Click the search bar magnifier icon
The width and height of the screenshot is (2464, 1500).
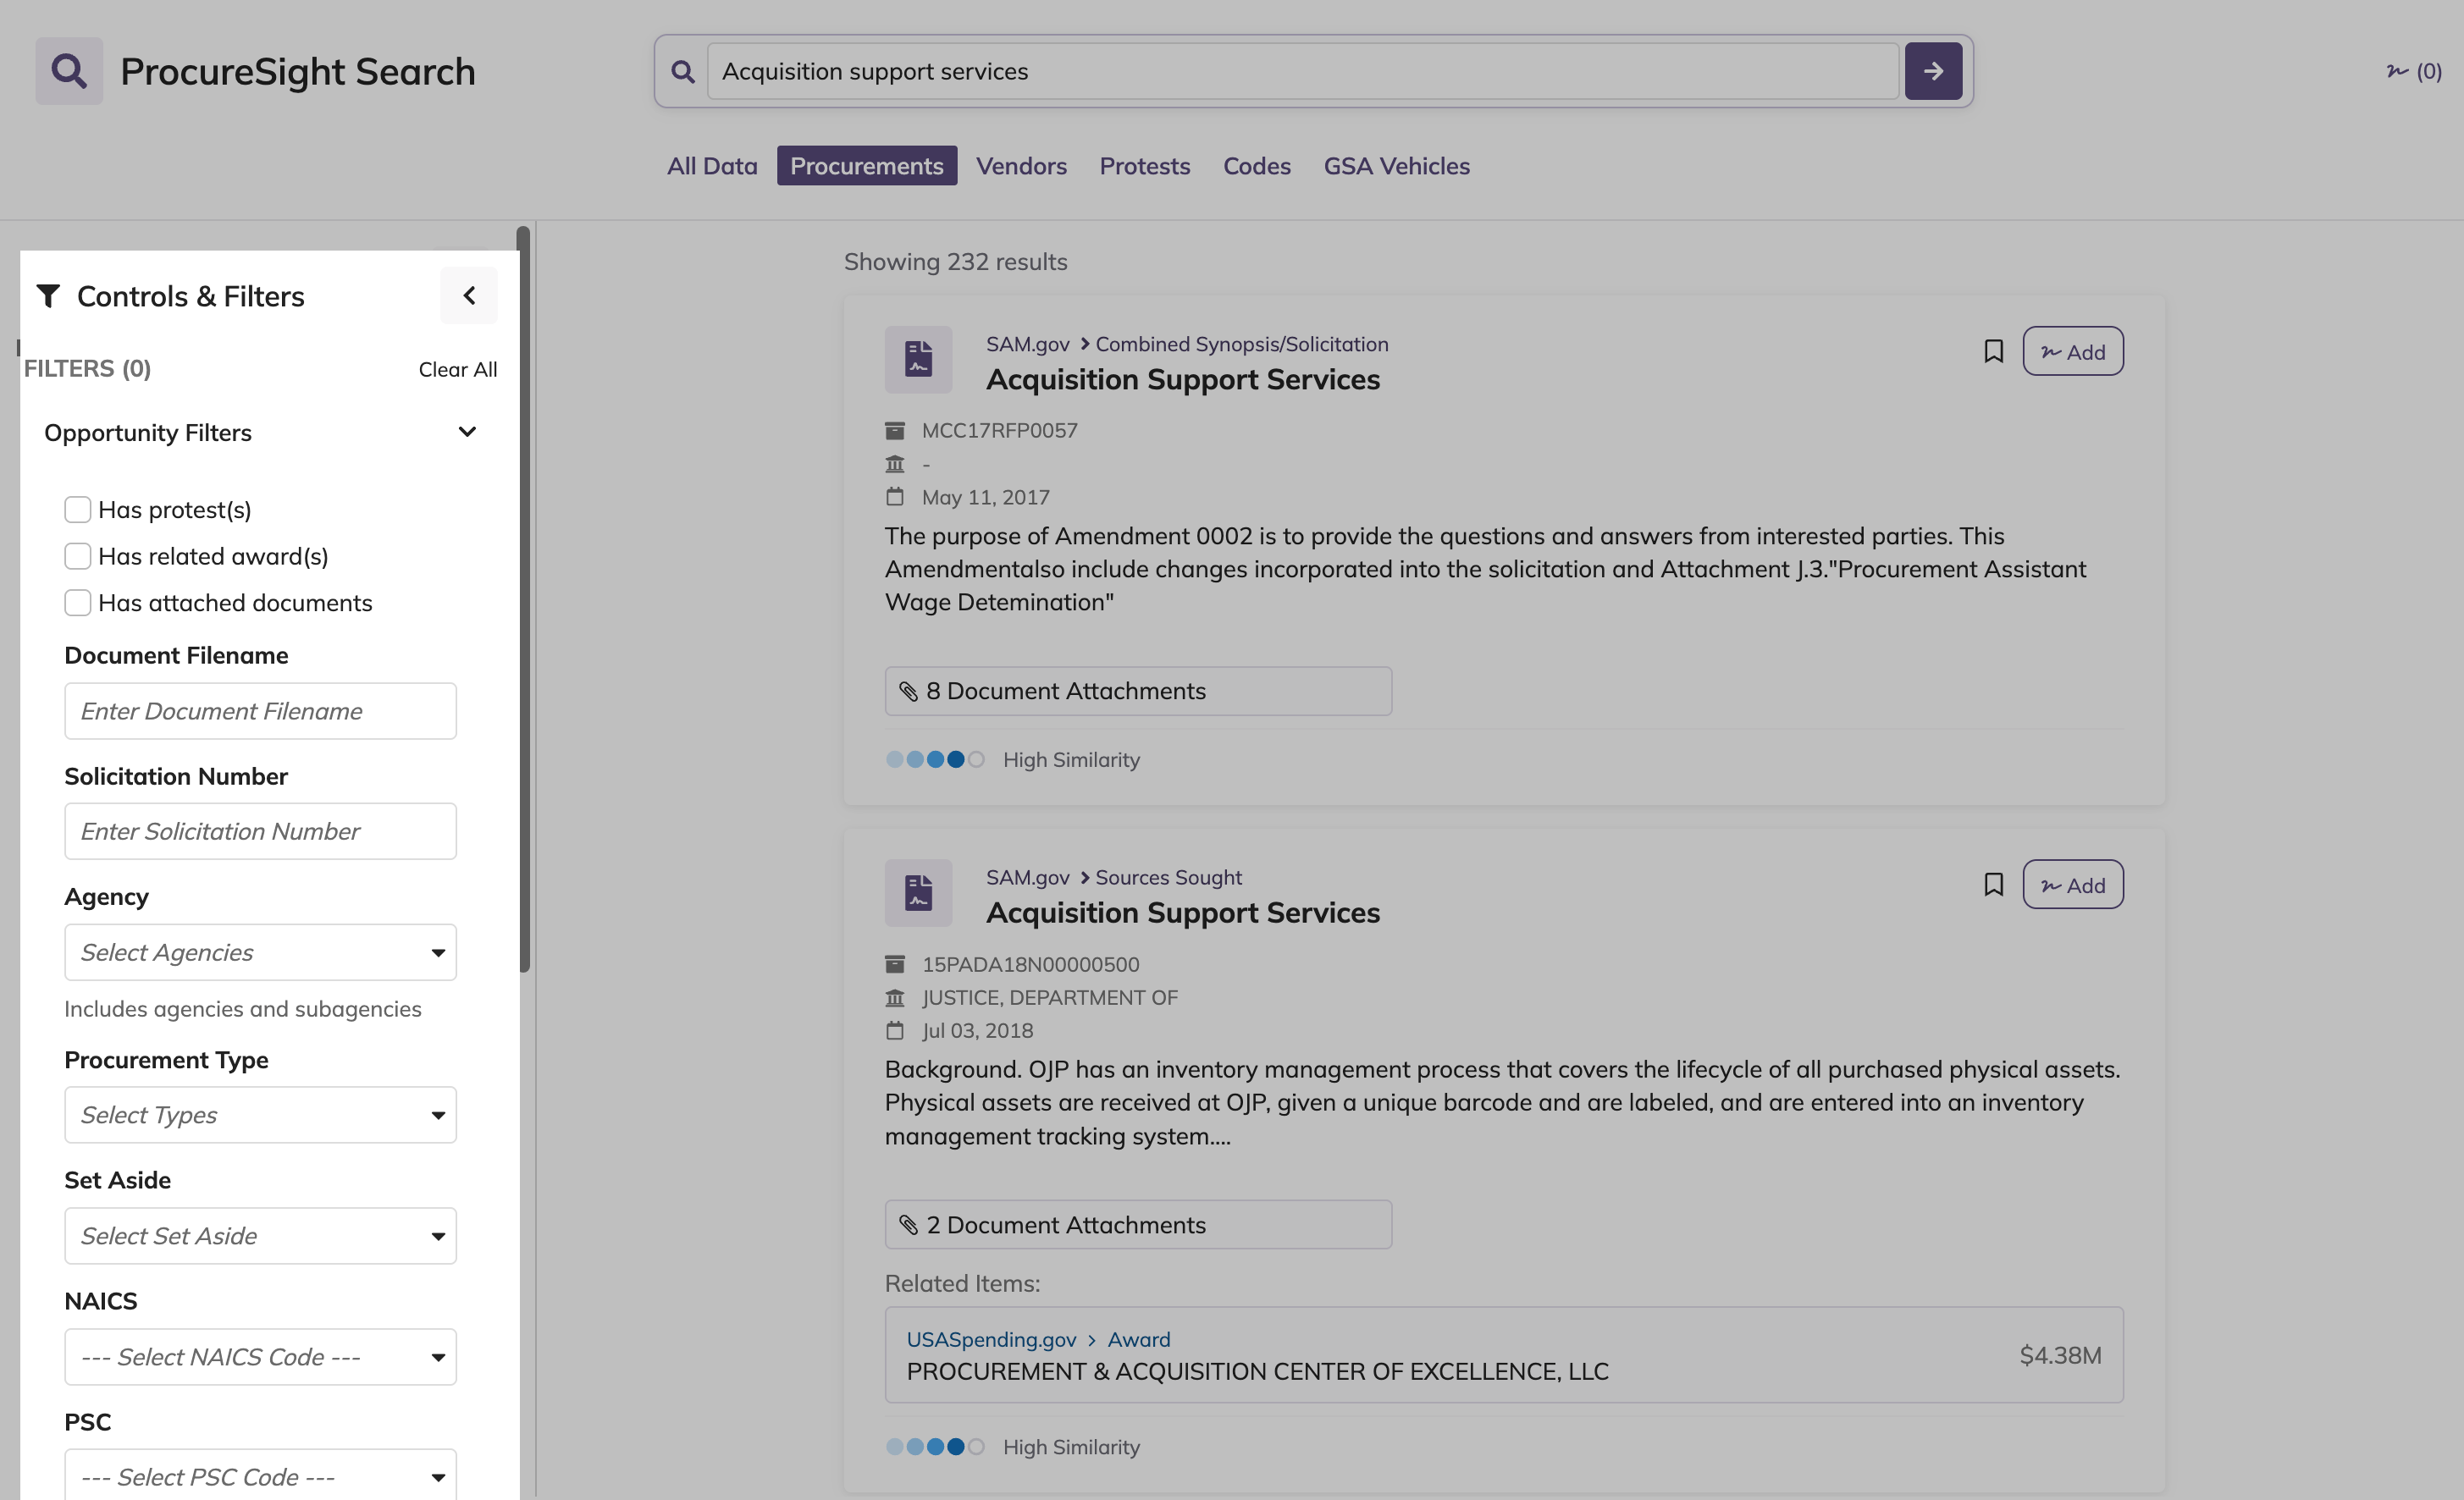[683, 72]
